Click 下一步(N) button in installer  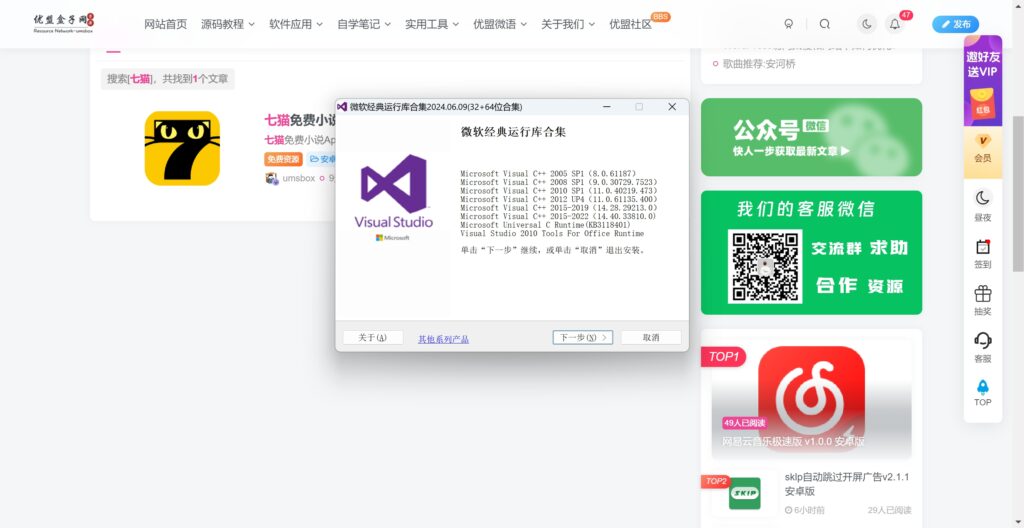(x=583, y=338)
